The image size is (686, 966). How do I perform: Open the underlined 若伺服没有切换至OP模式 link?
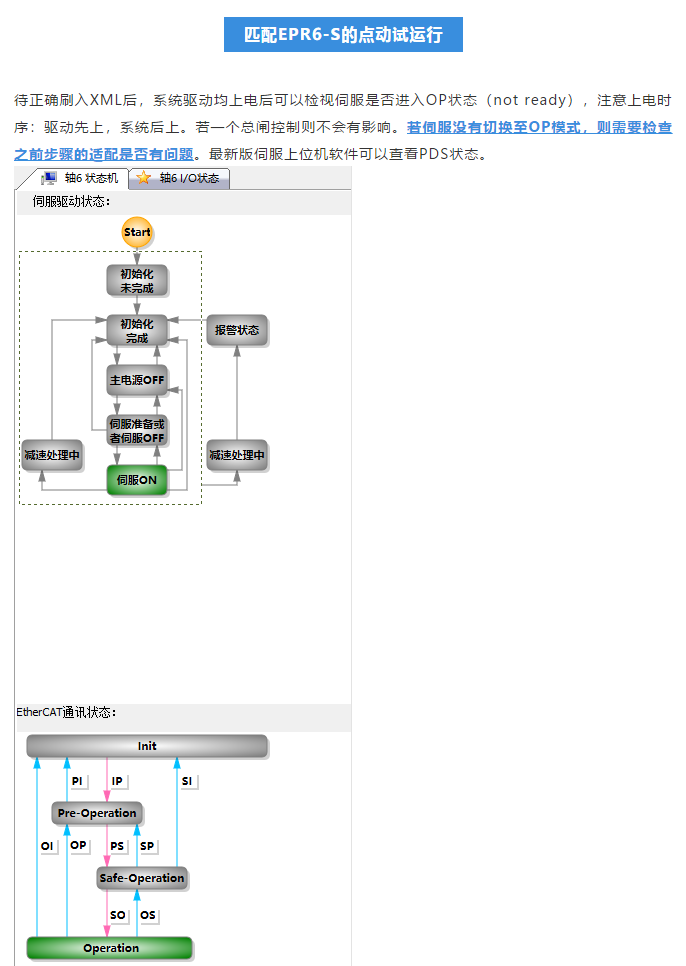tap(538, 128)
